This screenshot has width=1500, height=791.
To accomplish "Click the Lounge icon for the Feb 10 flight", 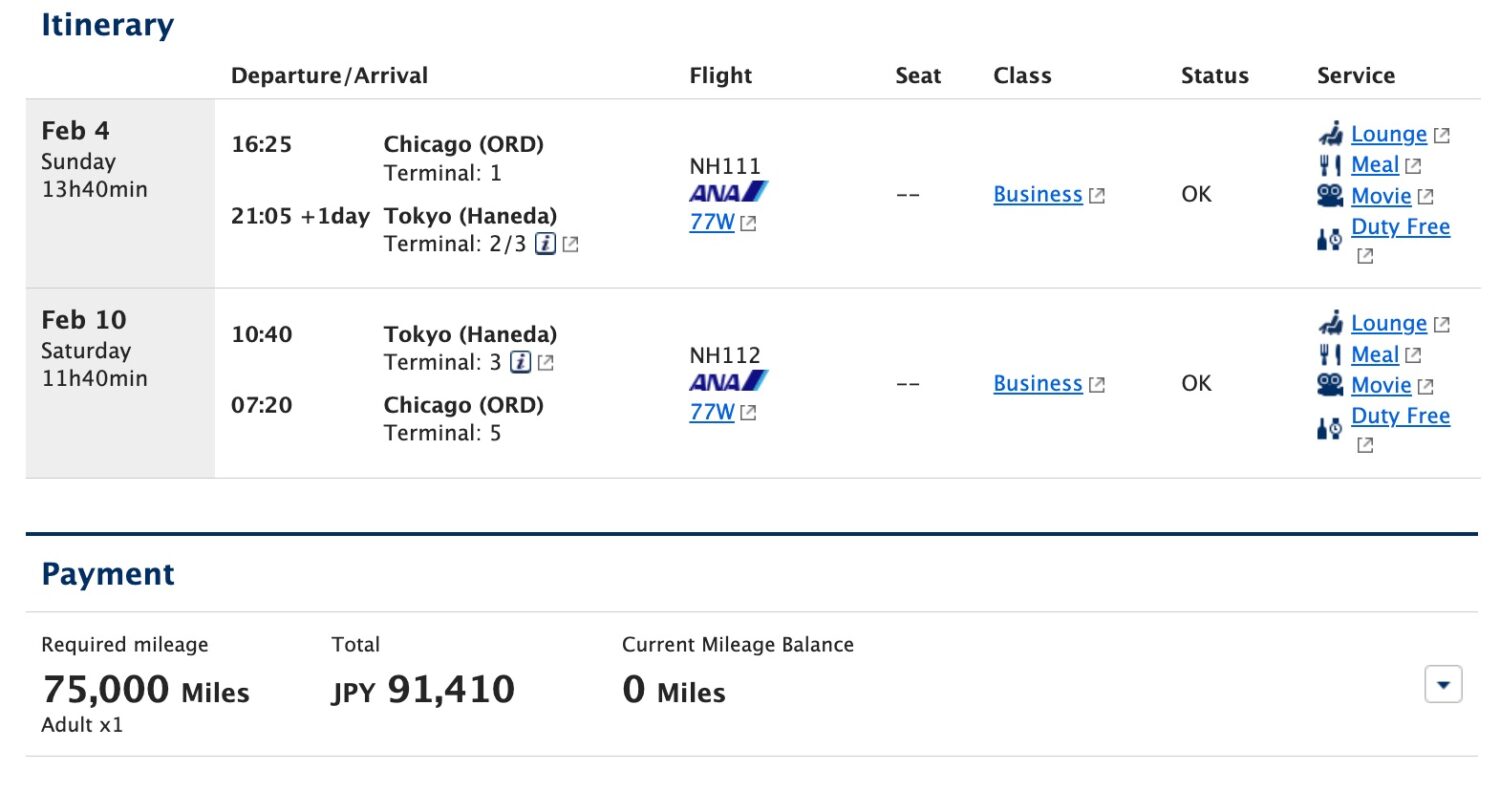I will (x=1331, y=323).
